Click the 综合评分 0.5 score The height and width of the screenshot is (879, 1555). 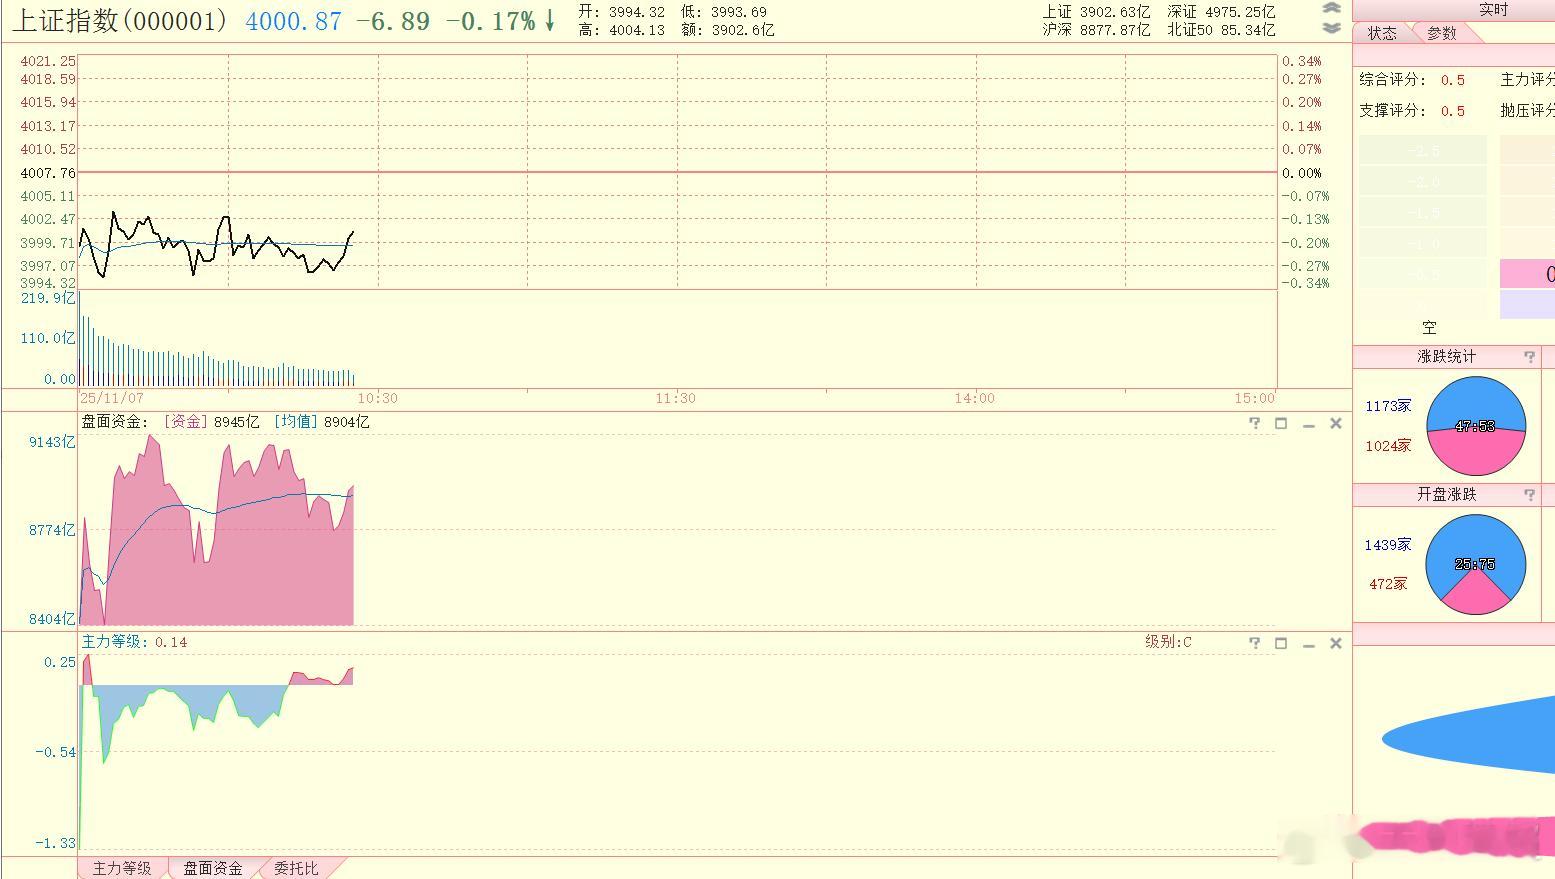pos(1412,80)
